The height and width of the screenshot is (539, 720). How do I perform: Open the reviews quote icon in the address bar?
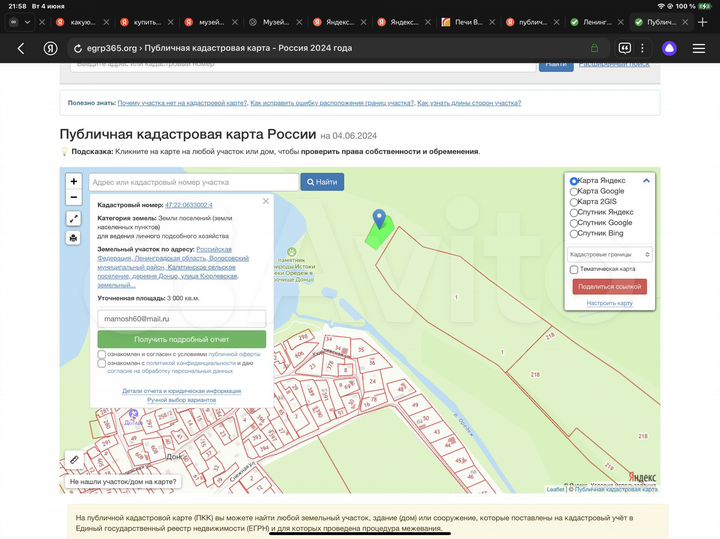pos(624,48)
